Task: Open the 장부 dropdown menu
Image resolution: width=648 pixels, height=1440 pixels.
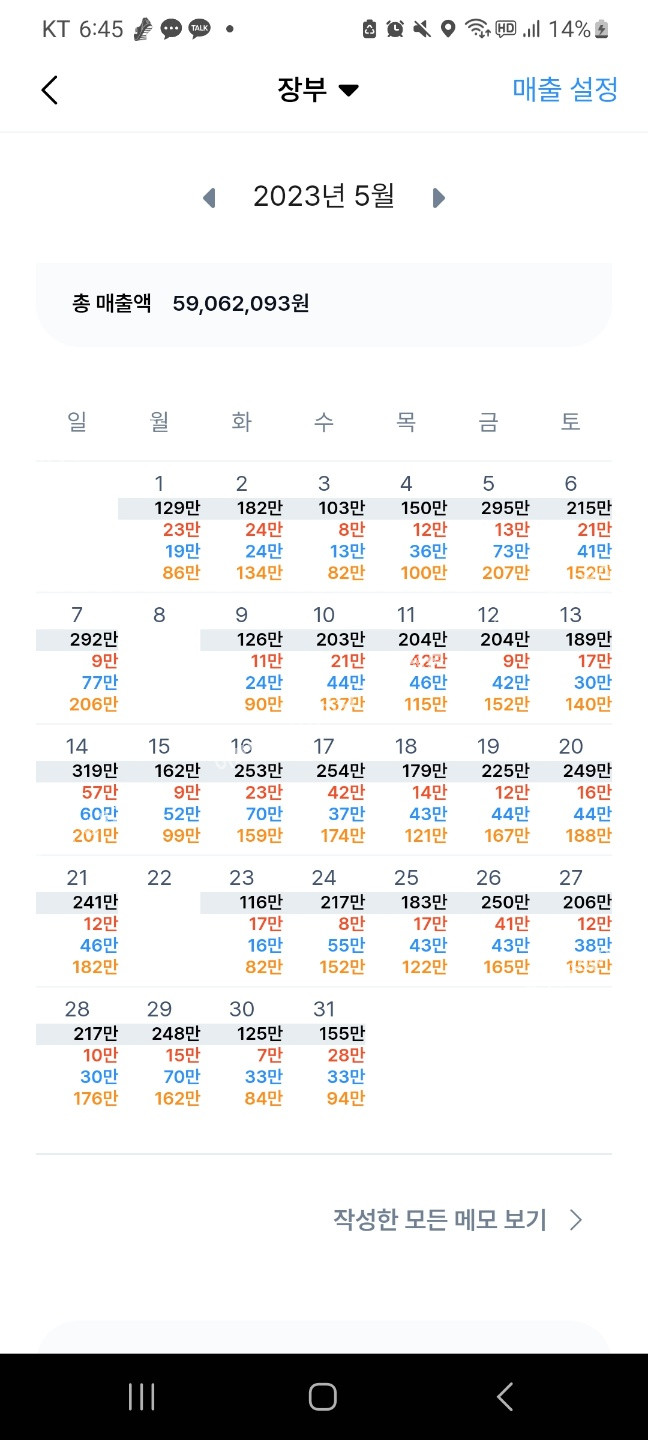Action: (x=317, y=90)
